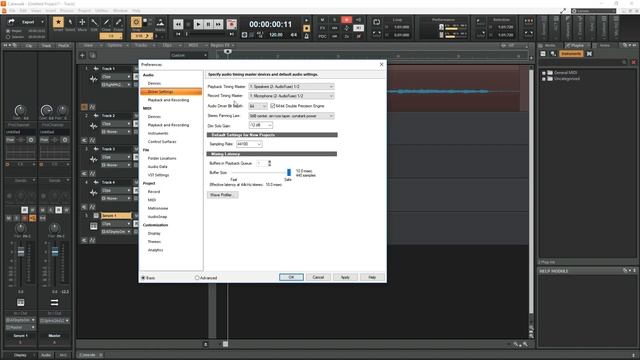640x360 pixels.
Task: Click the Instruments filter button in browser
Action: (571, 54)
